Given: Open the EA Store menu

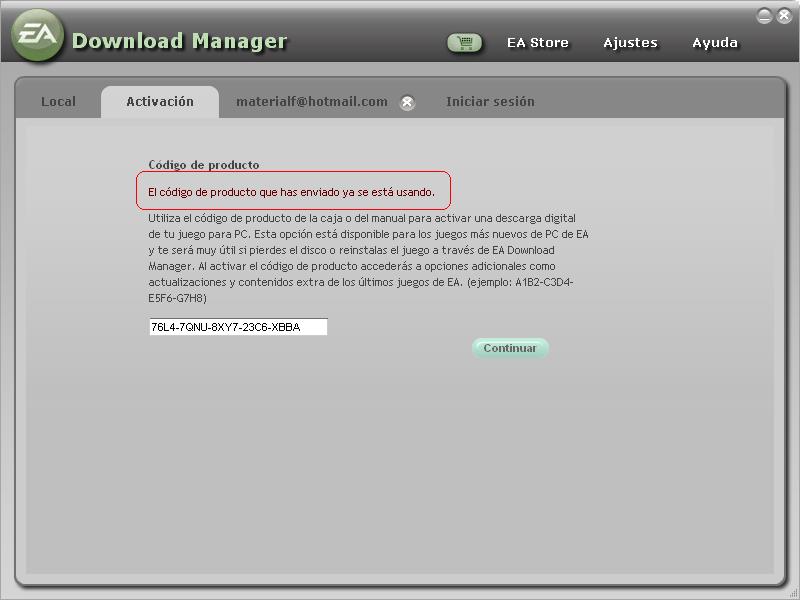Looking at the screenshot, I should click(x=538, y=43).
